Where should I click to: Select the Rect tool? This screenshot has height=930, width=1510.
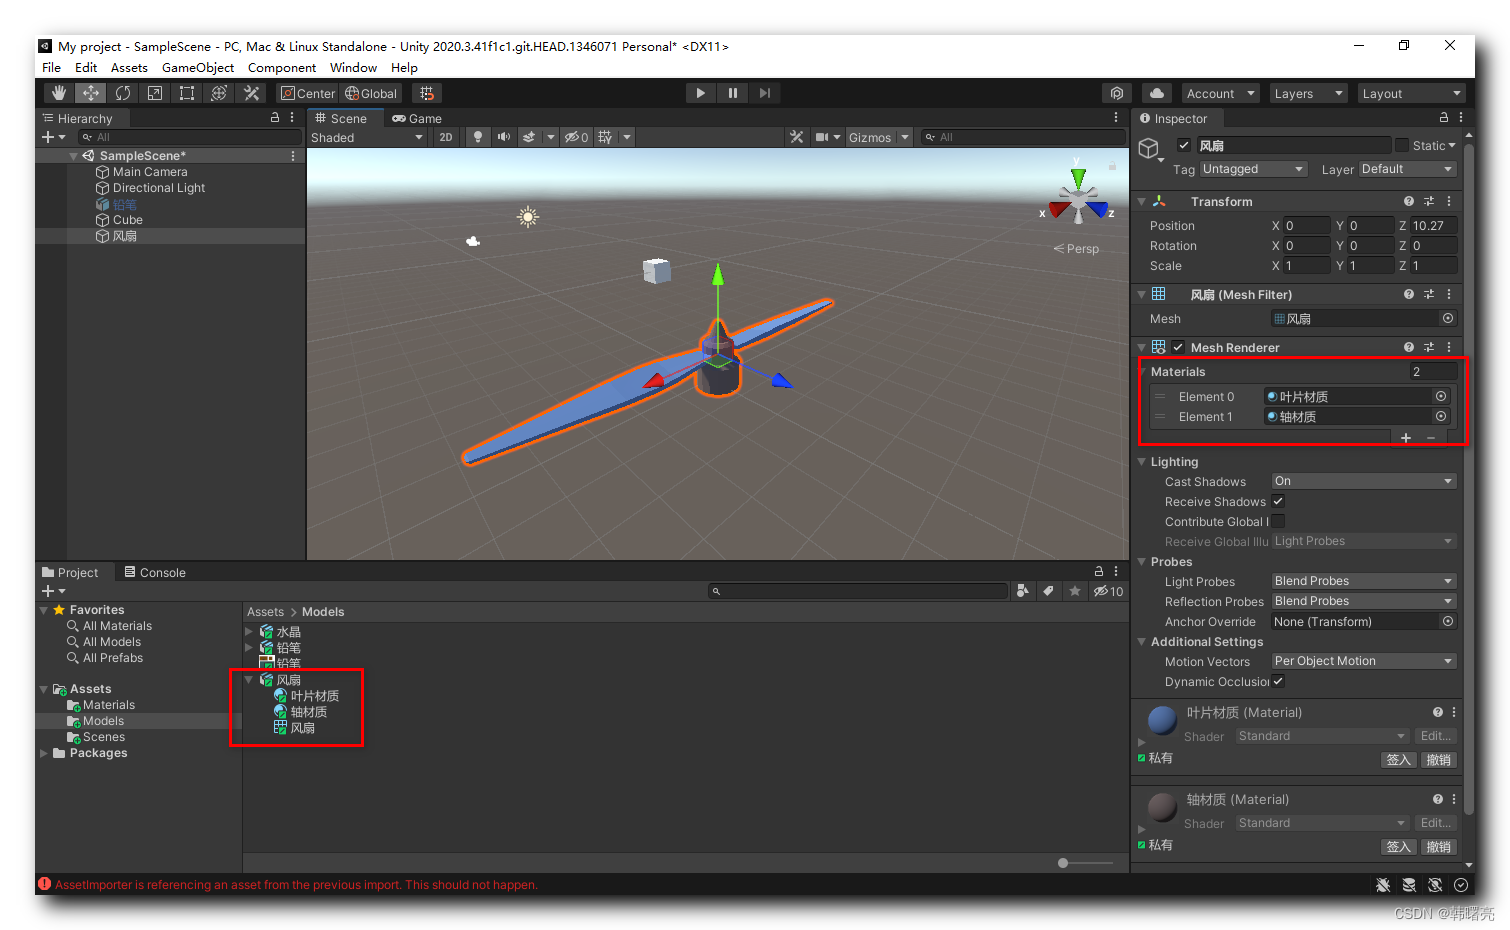[187, 93]
